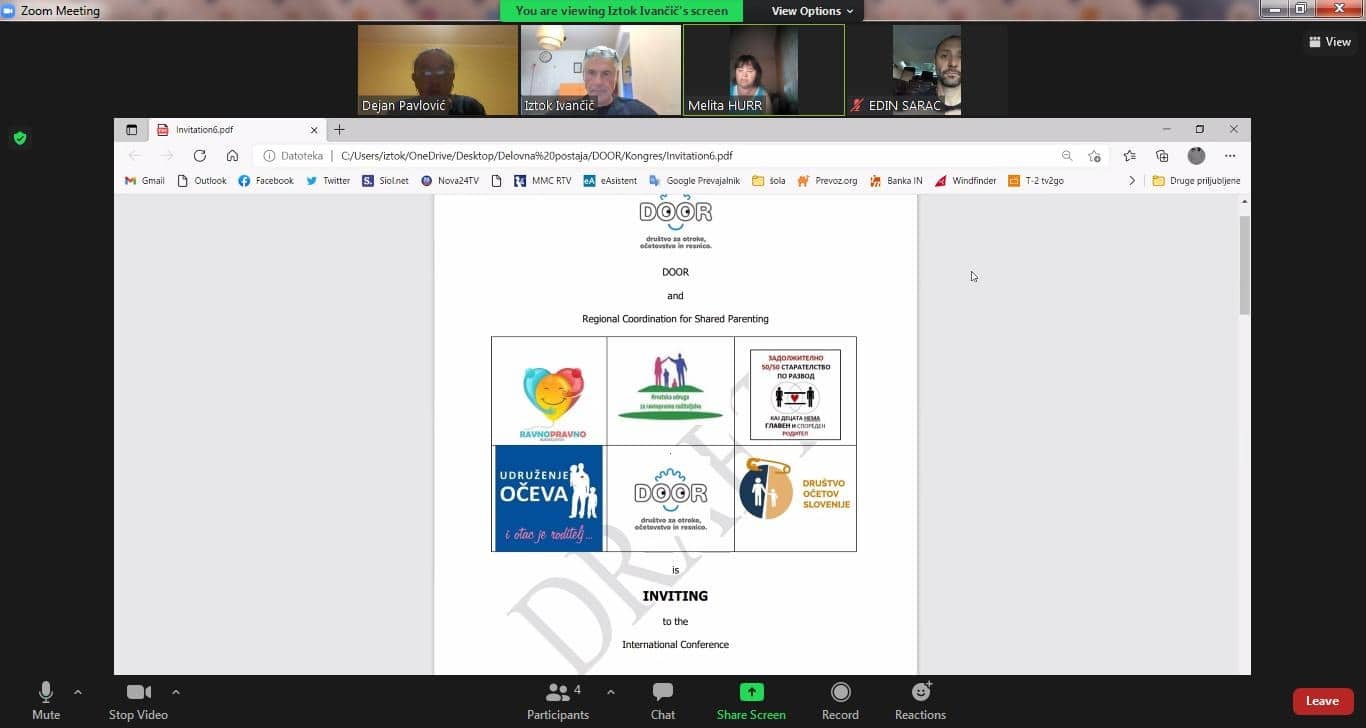Open the Participants panel

point(558,700)
